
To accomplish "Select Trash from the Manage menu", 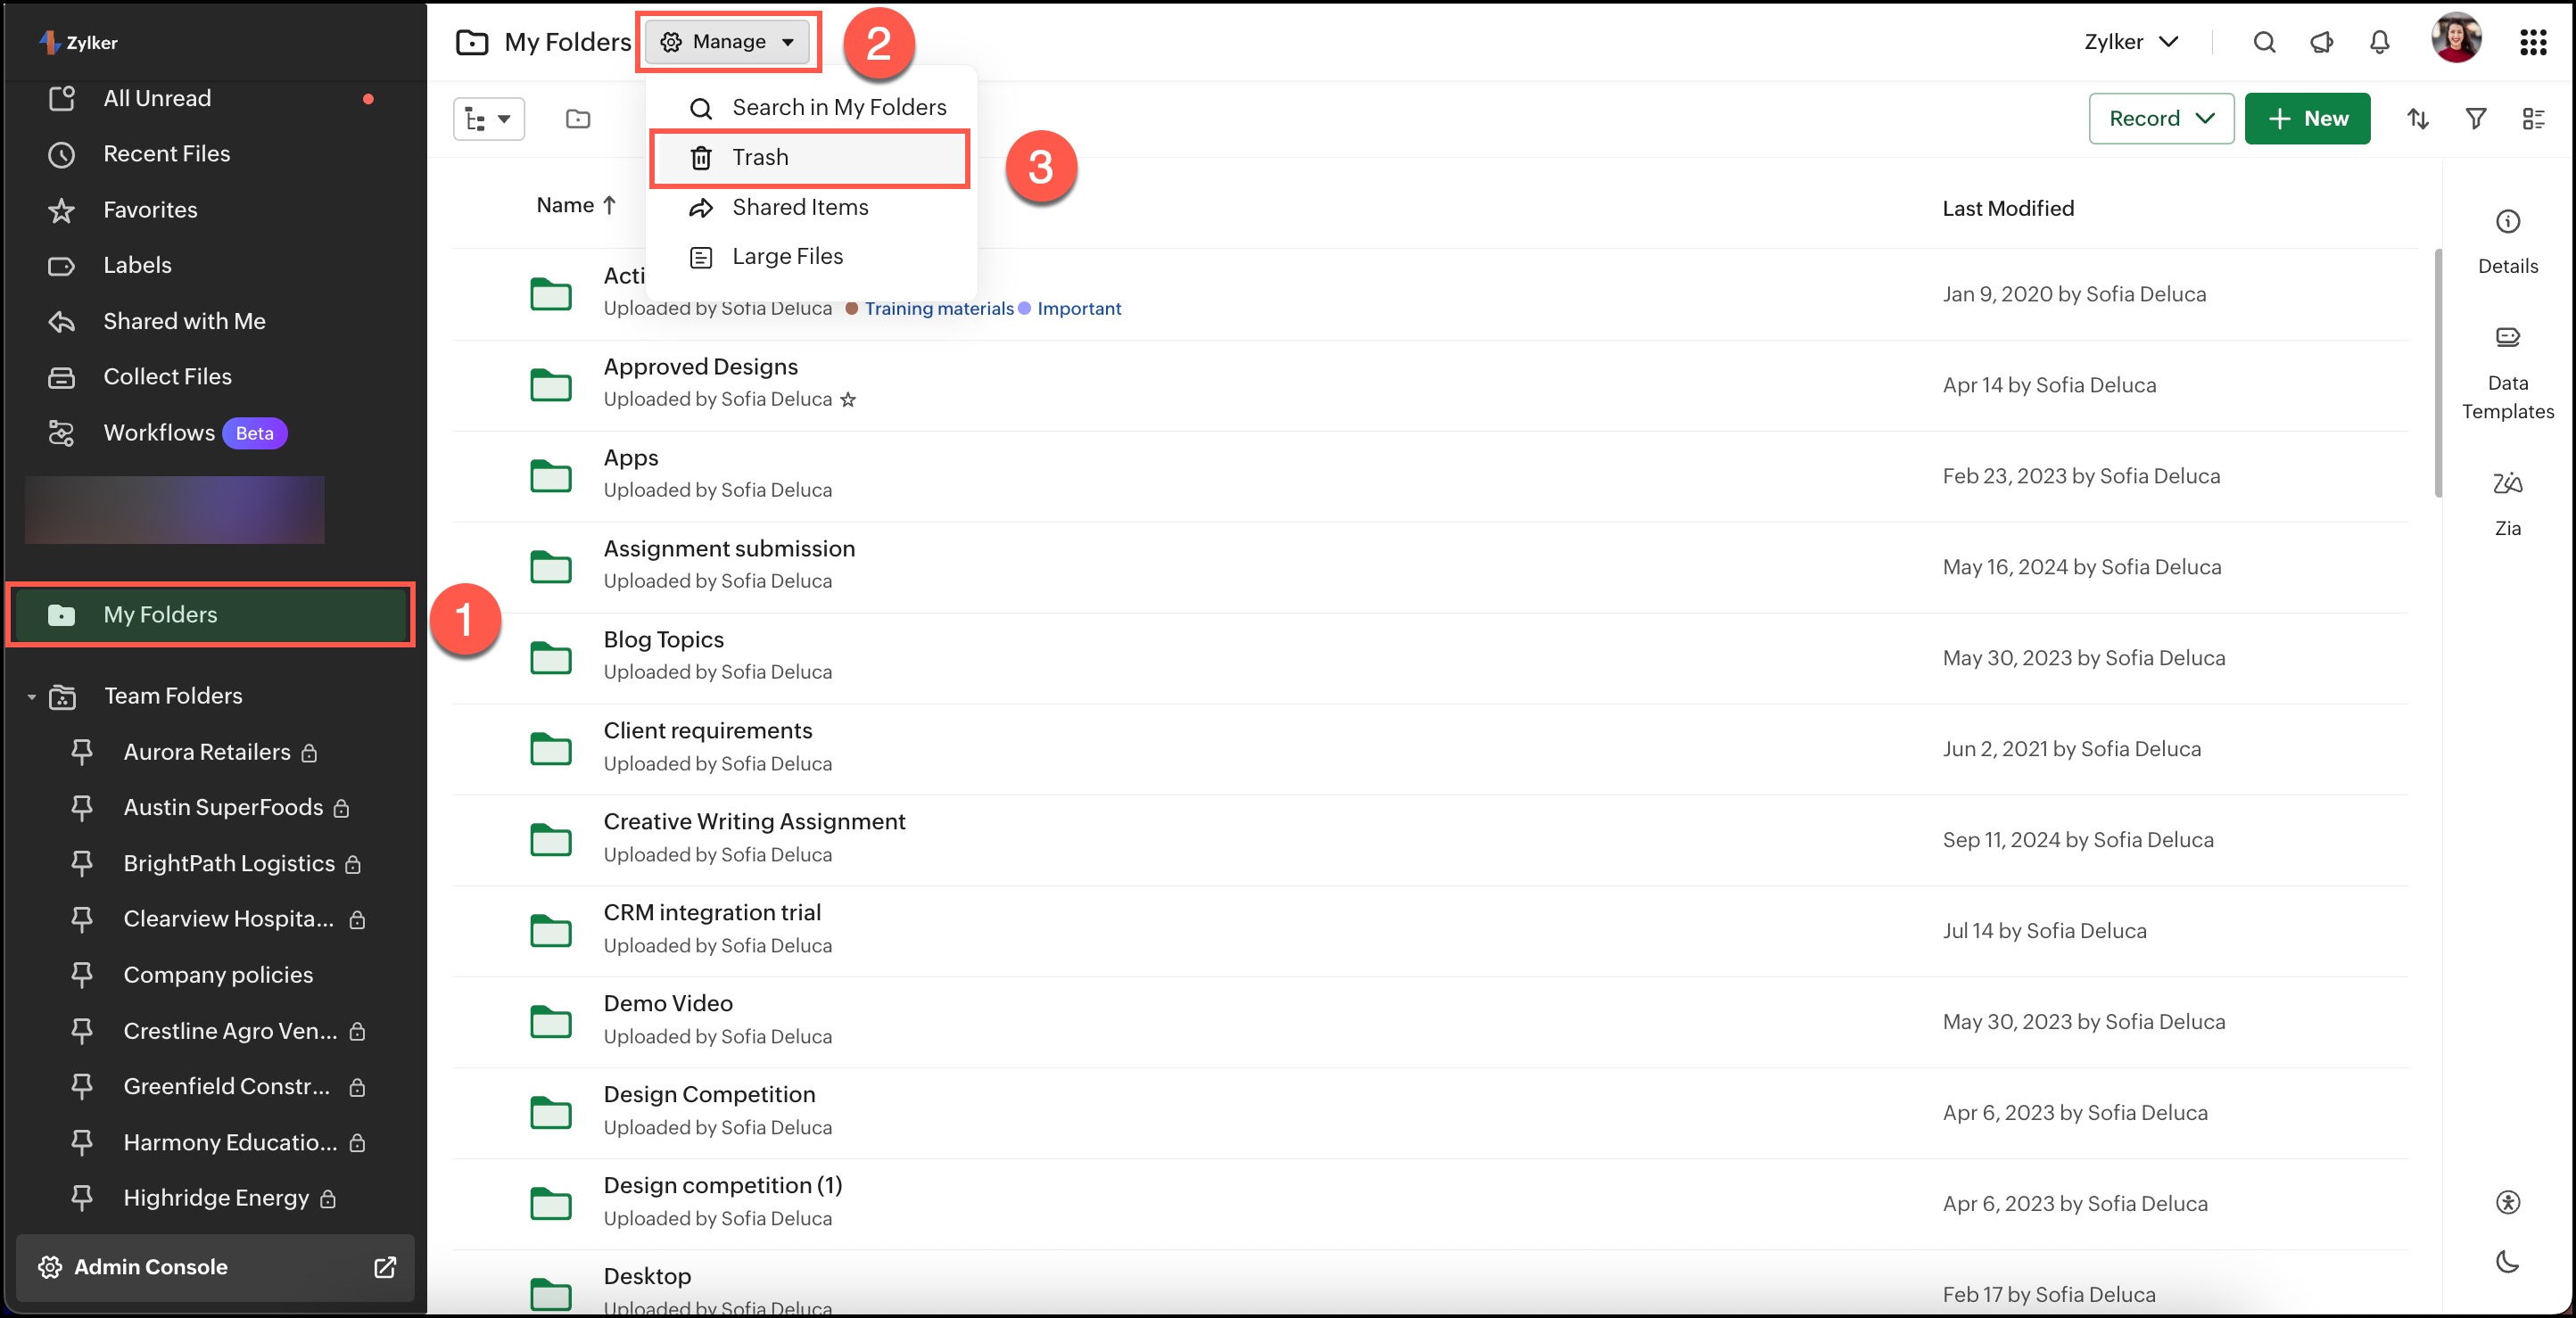I will coord(760,158).
